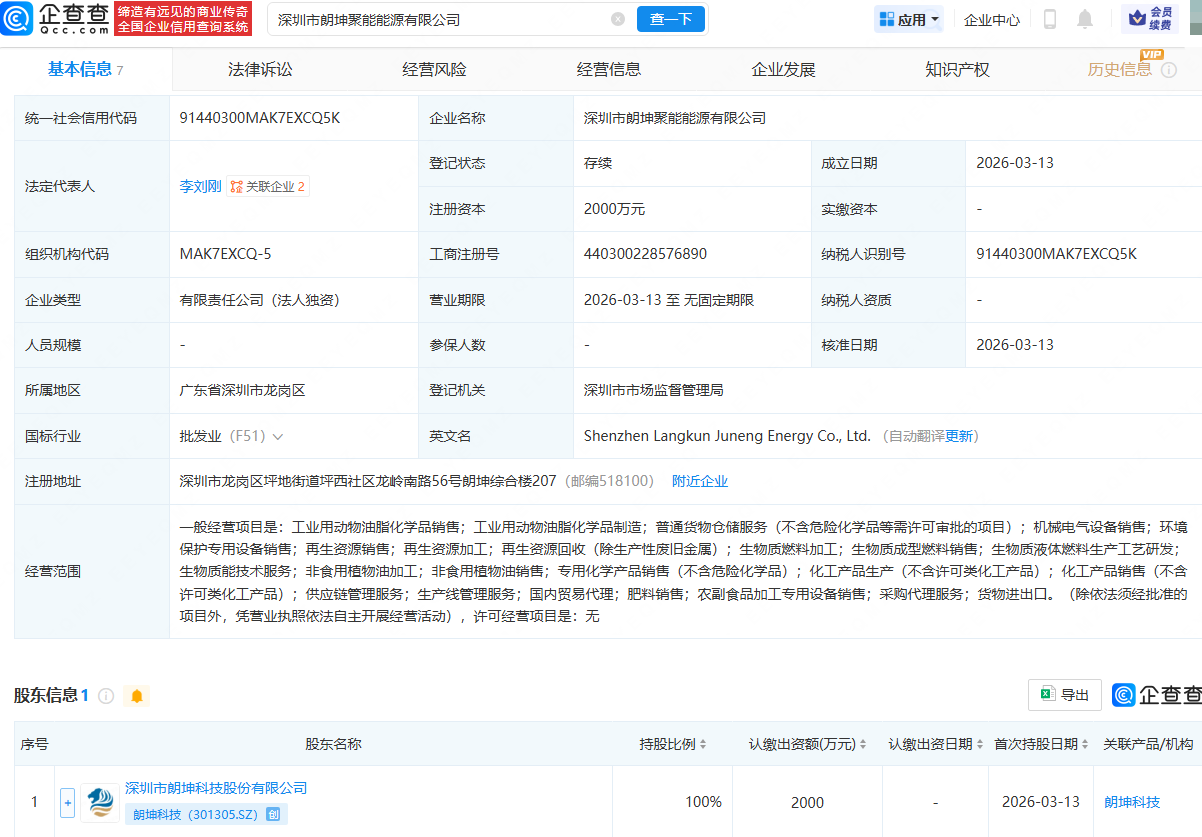Click the info circle beside 股东信息 heading
Screen dimensions: 1202x837
pos(107,696)
